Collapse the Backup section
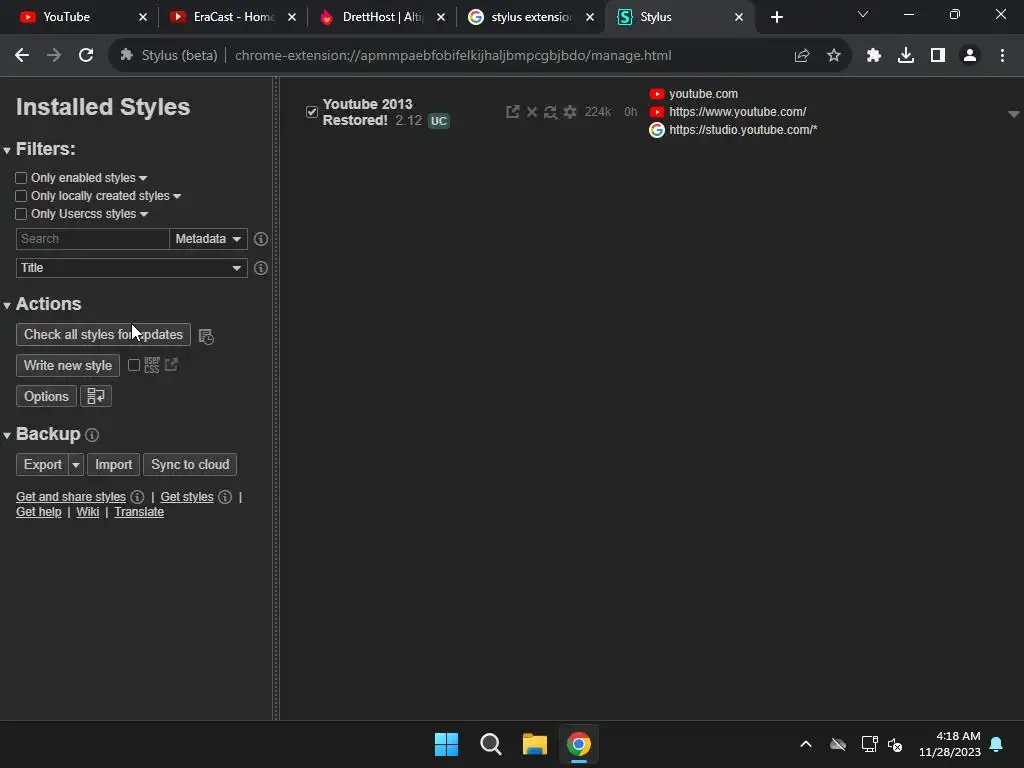This screenshot has height=768, width=1024. (x=7, y=435)
